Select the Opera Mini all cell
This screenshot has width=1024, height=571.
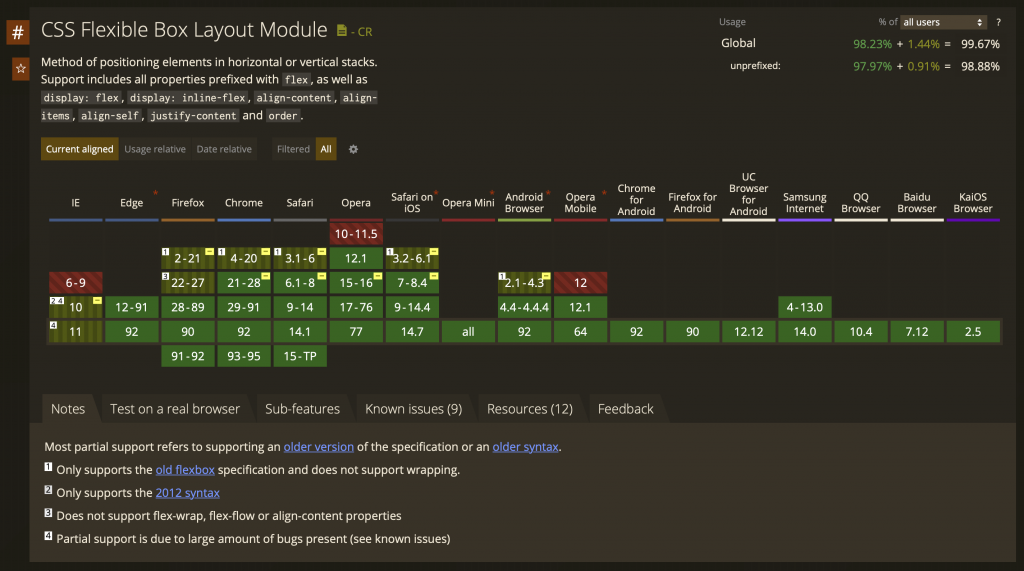[x=468, y=332]
